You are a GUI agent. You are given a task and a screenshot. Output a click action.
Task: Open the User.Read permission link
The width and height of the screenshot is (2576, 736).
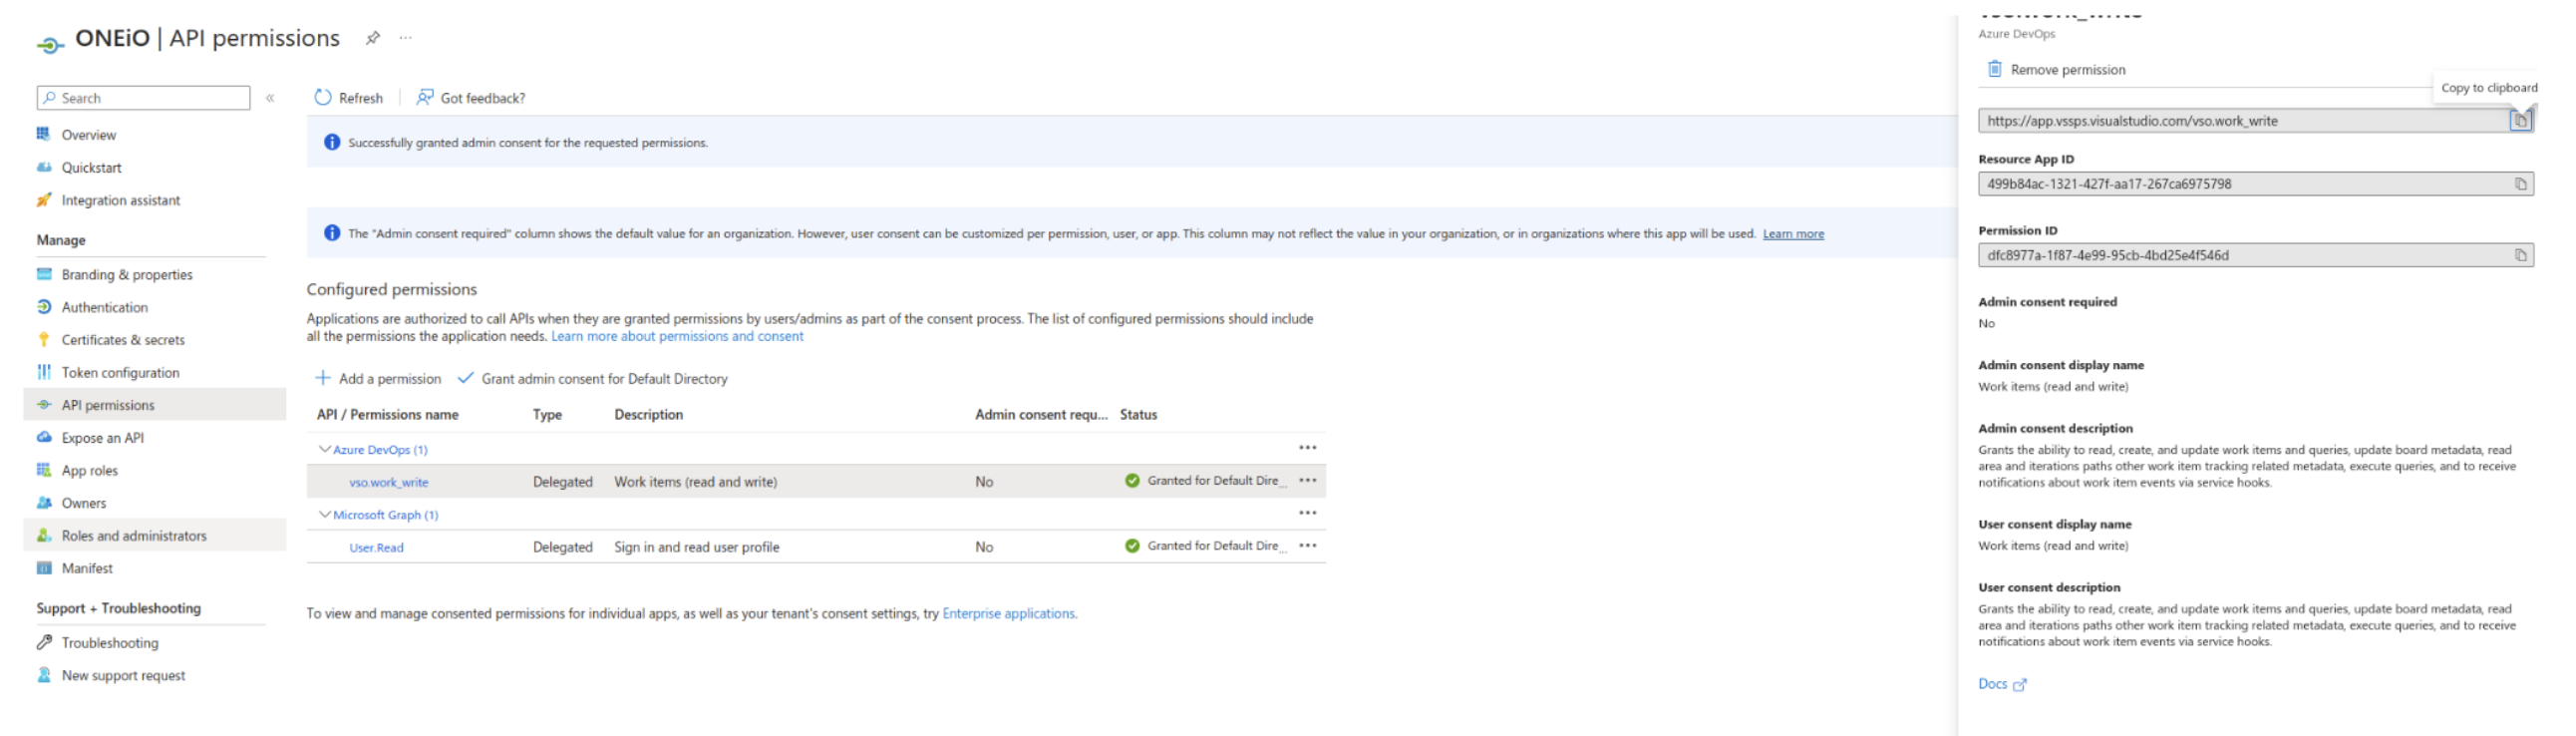tap(376, 547)
